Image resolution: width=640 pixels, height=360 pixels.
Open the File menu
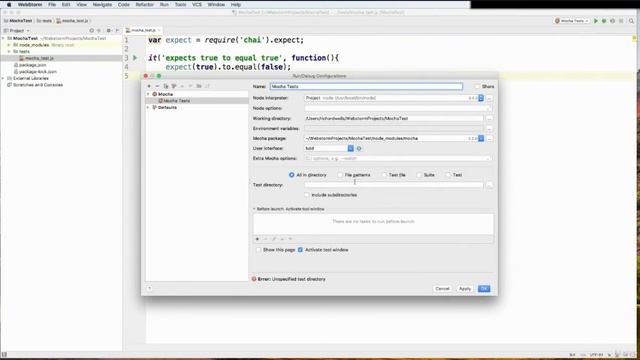pyautogui.click(x=52, y=4)
